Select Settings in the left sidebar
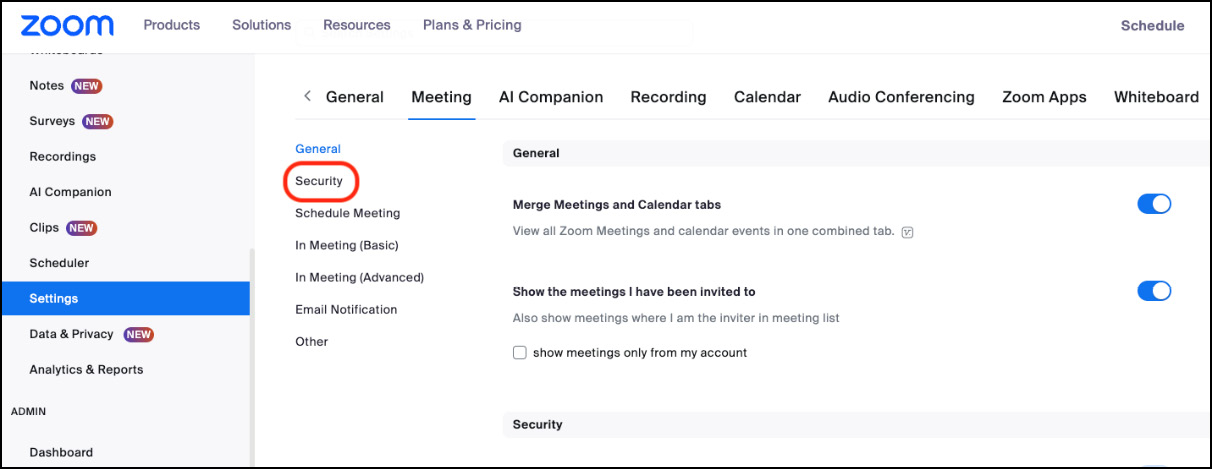 pos(54,298)
